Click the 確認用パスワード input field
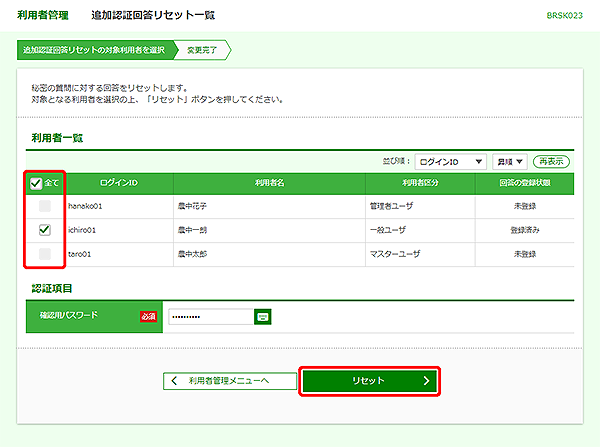The height and width of the screenshot is (447, 600). pyautogui.click(x=211, y=317)
